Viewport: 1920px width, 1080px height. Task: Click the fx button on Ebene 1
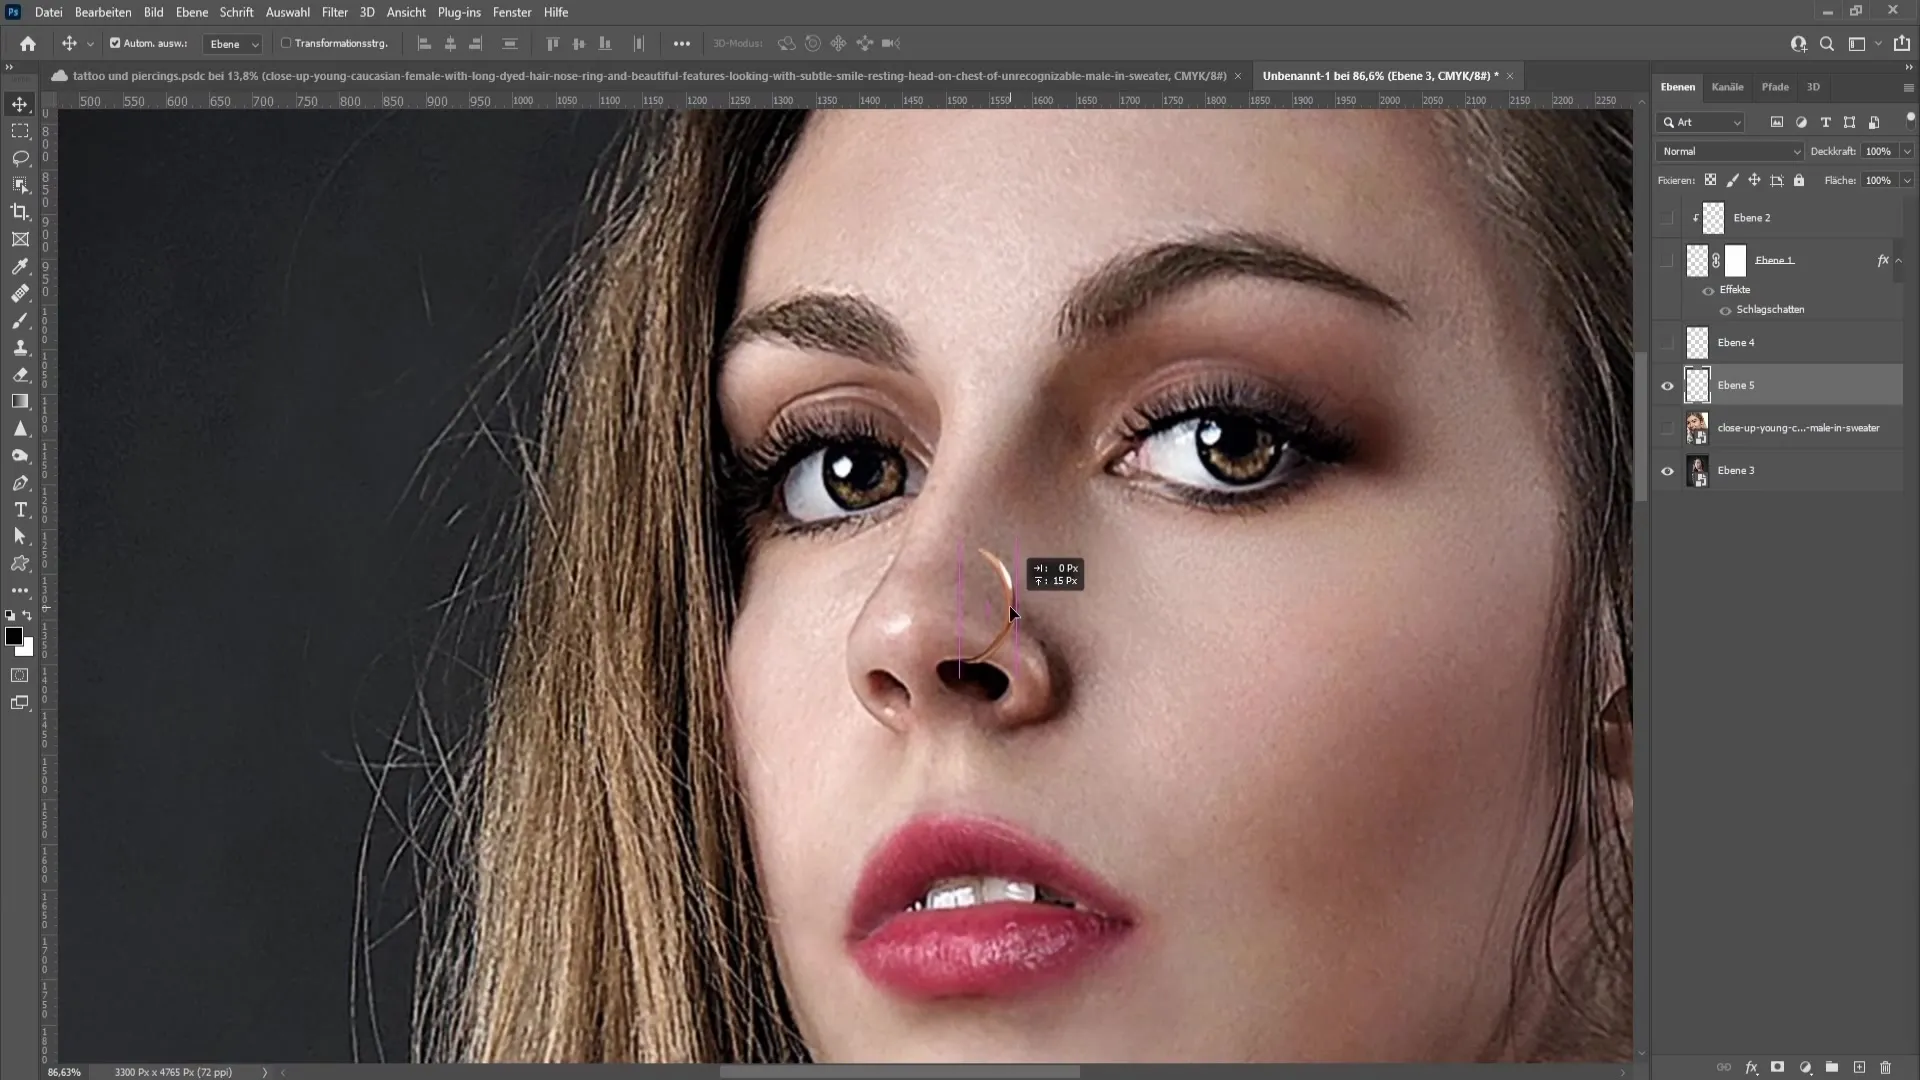pos(1880,260)
